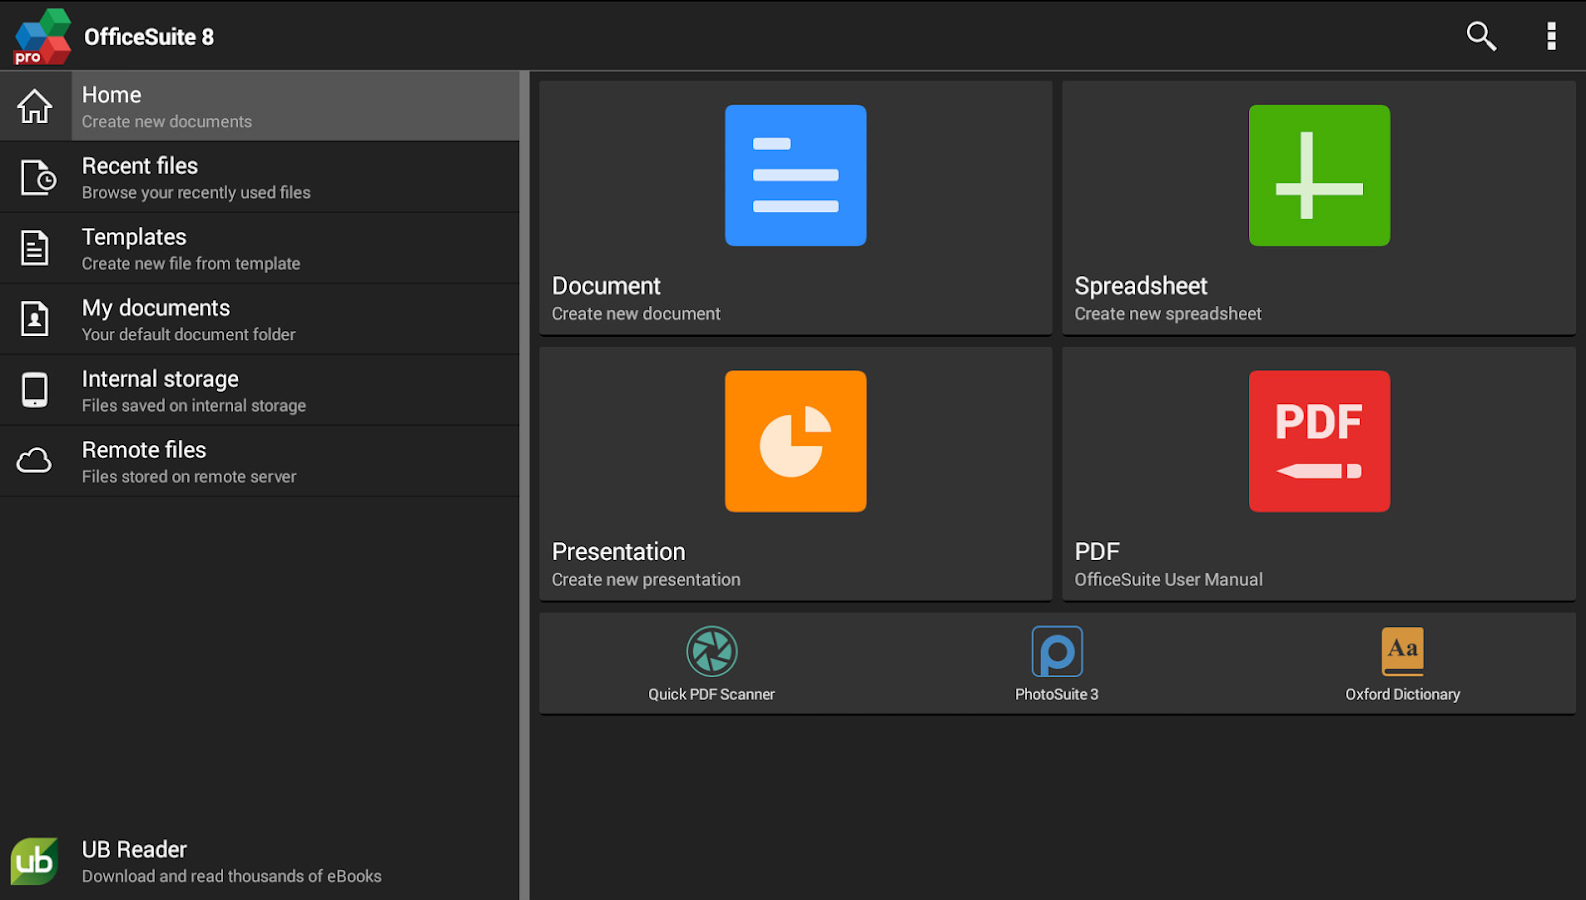This screenshot has width=1586, height=900.
Task: Launch the PhotoSuite 3 icon
Action: click(1057, 652)
